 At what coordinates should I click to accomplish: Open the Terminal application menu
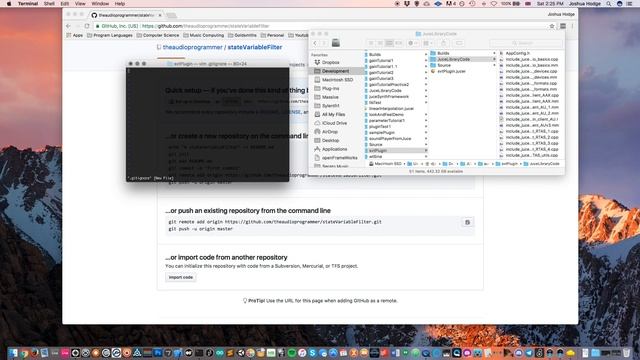(28, 3)
